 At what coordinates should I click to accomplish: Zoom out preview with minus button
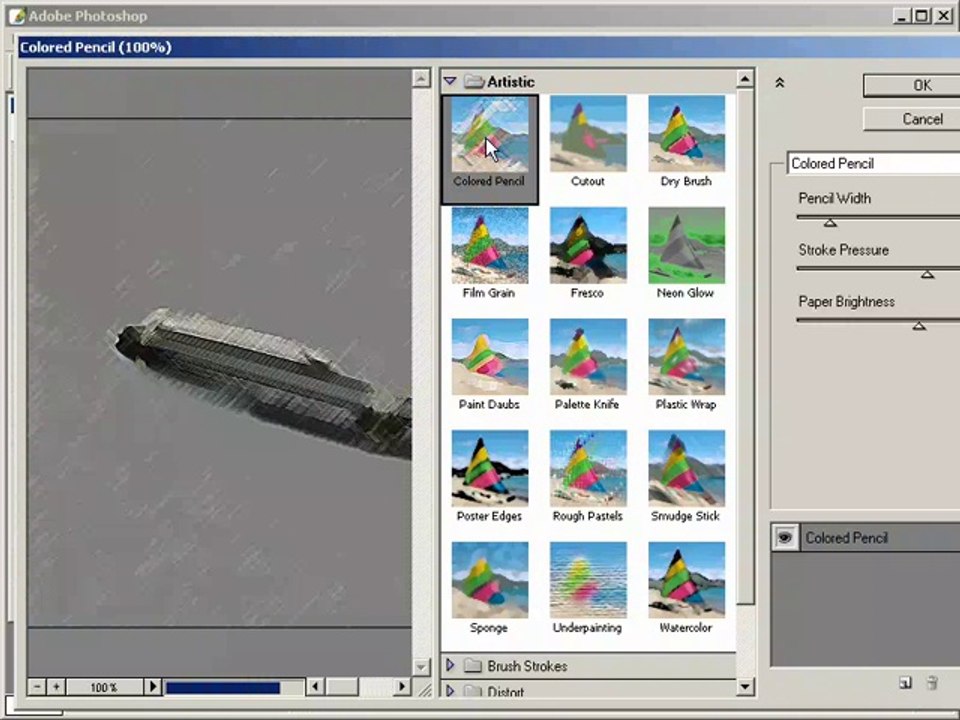click(x=37, y=687)
